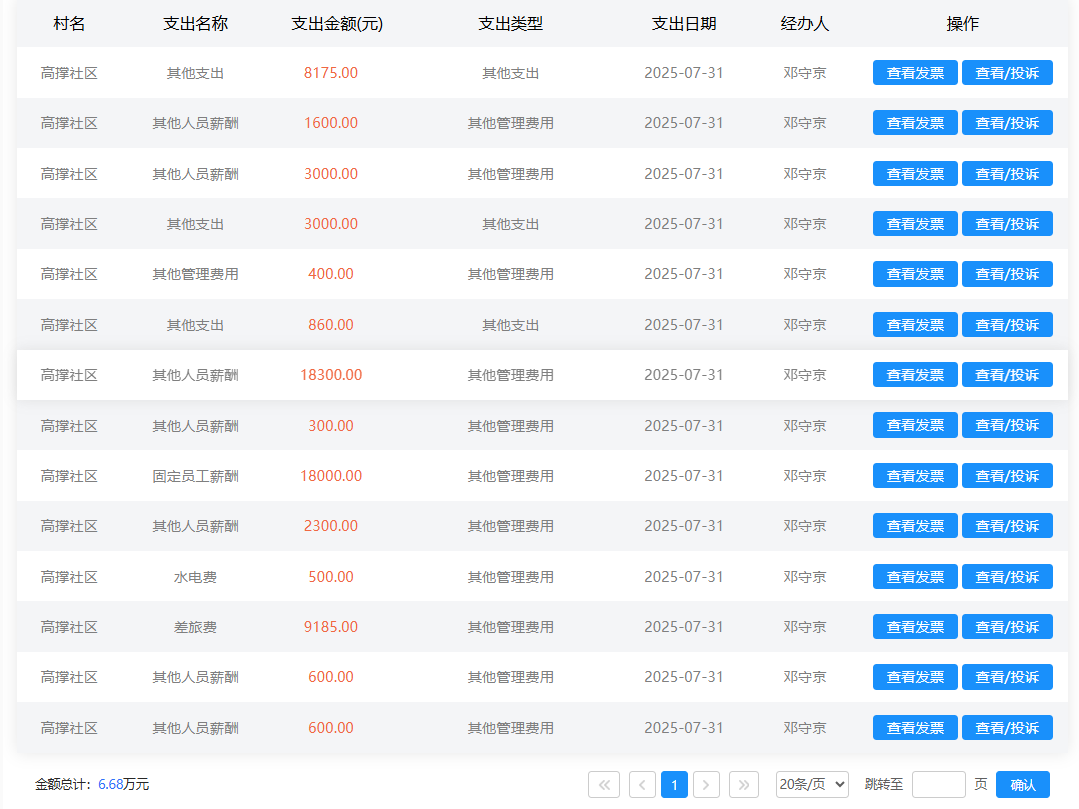Click the 支出金额(元) column header
The image size is (1079, 809).
click(336, 24)
